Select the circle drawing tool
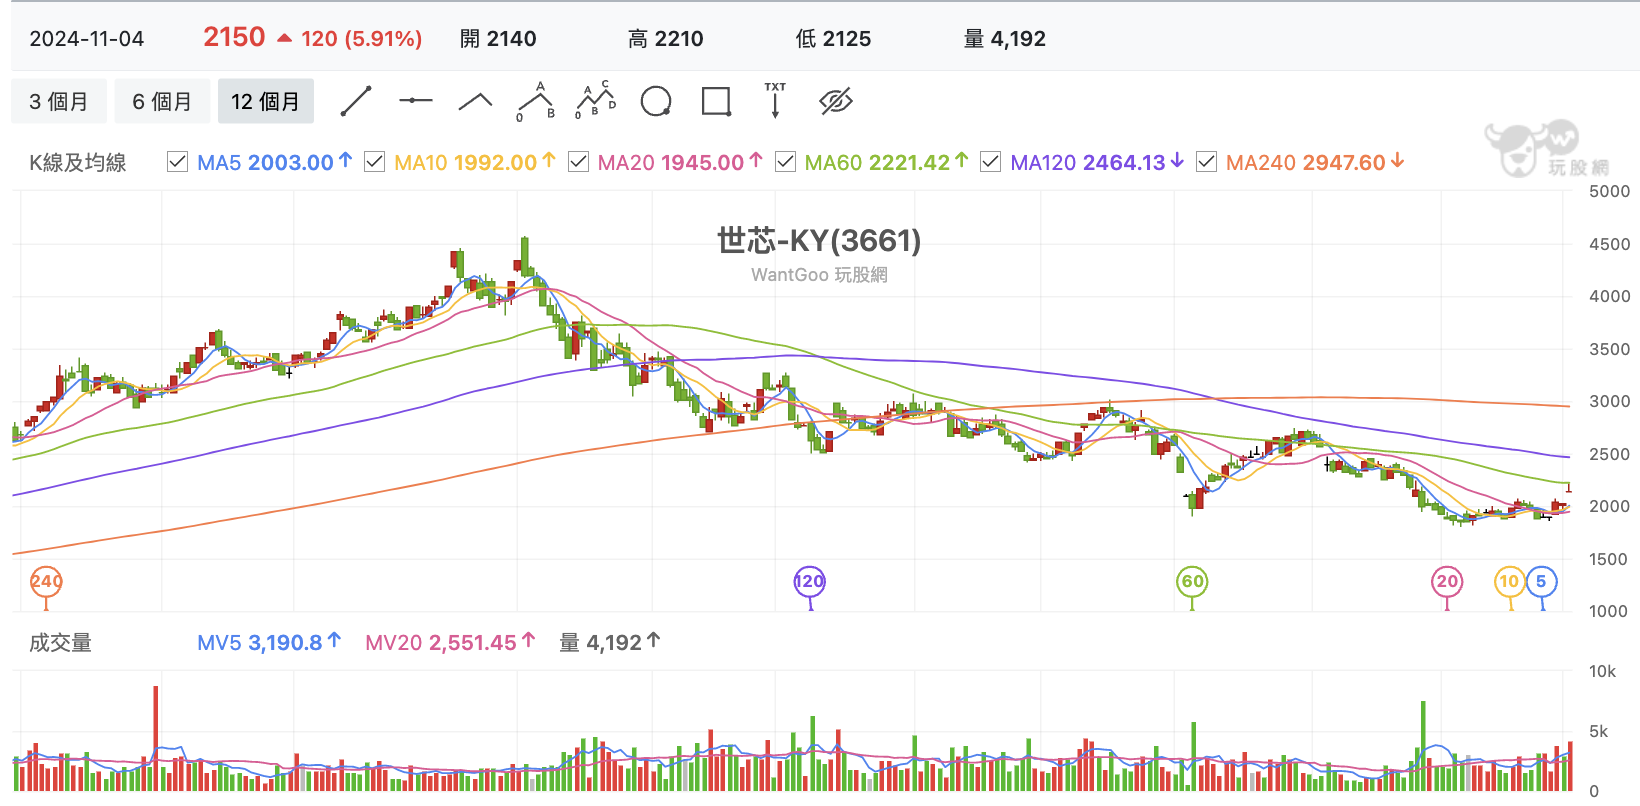 tap(656, 101)
